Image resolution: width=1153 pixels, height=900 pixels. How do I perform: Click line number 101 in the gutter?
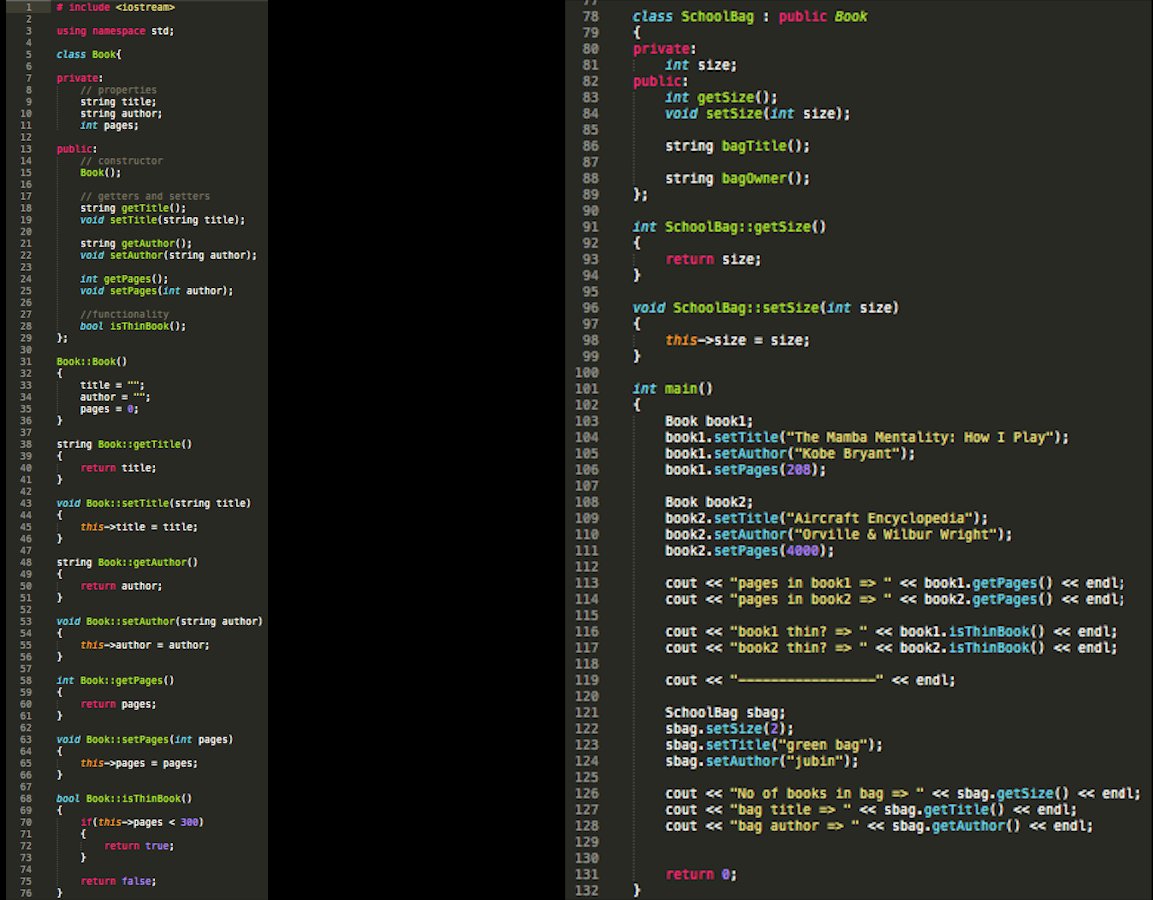pyautogui.click(x=586, y=388)
